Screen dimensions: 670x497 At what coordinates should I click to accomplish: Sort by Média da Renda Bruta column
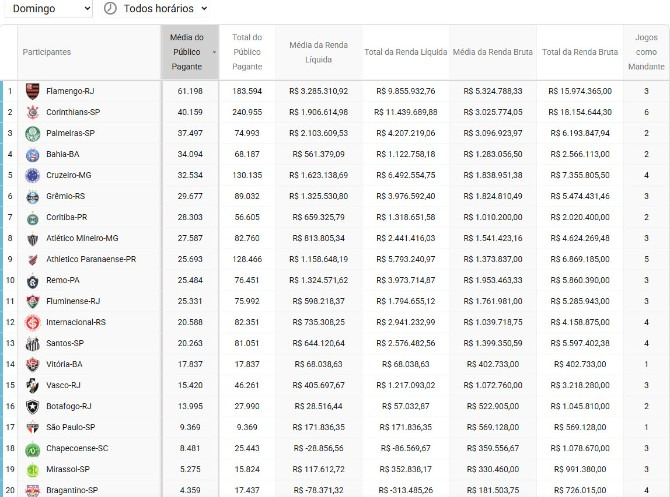point(493,52)
